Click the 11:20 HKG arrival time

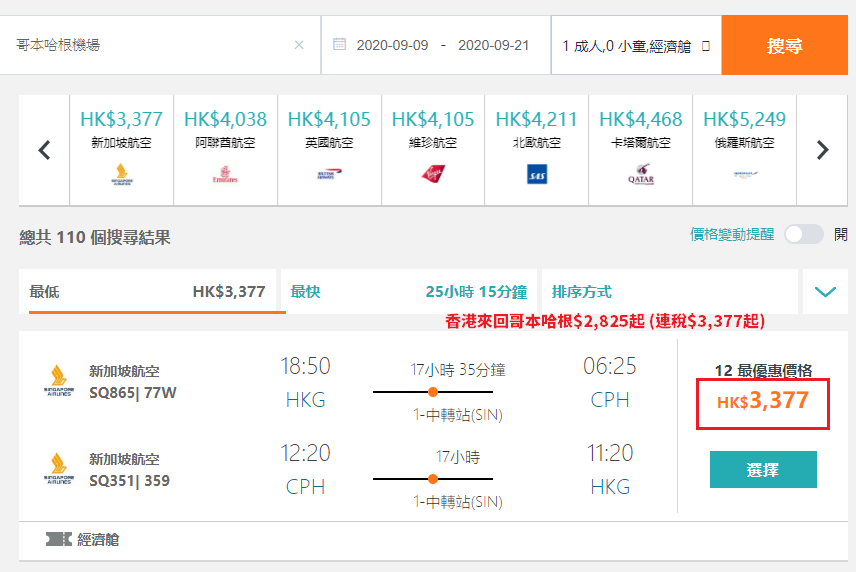610,454
